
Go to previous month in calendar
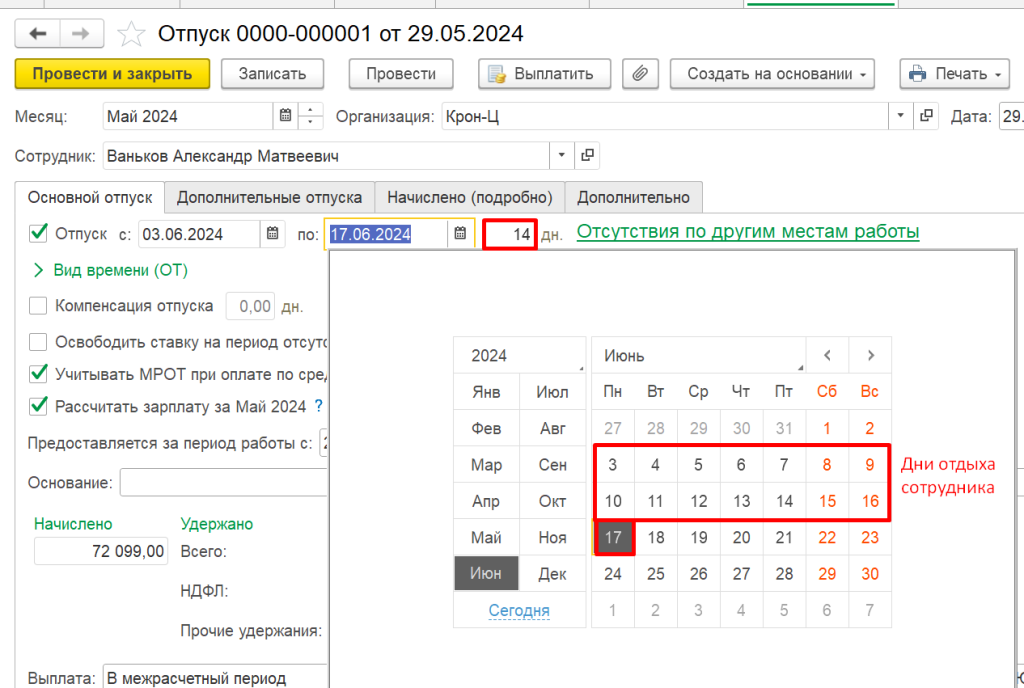coord(827,355)
